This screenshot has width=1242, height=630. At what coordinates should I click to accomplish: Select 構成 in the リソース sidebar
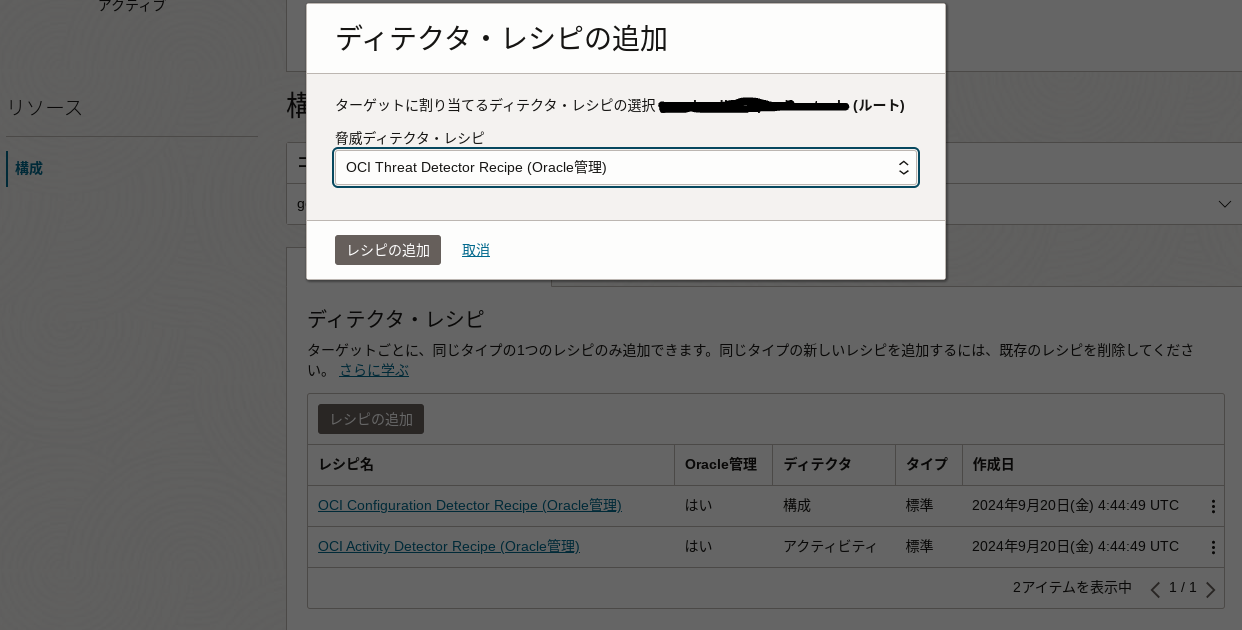[x=28, y=168]
